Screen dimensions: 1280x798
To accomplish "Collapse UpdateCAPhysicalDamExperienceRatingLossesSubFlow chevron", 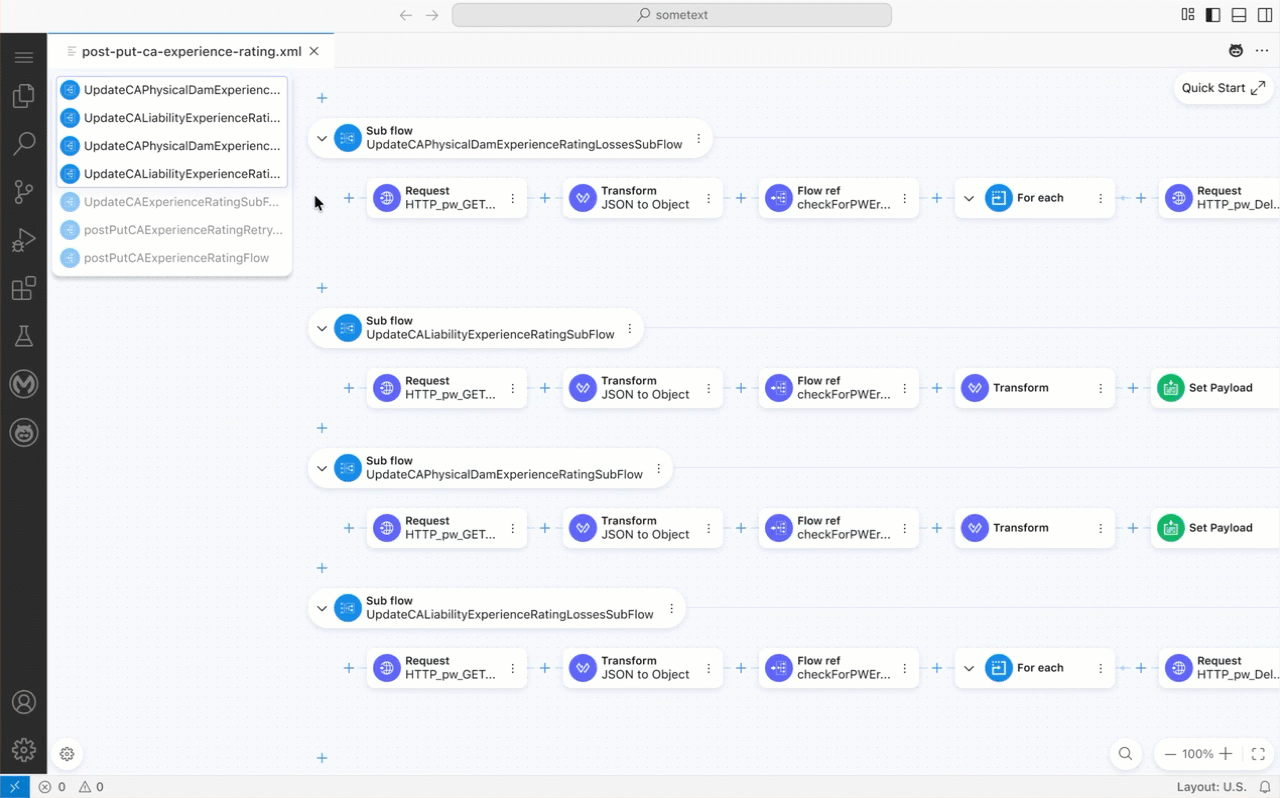I will (x=322, y=139).
